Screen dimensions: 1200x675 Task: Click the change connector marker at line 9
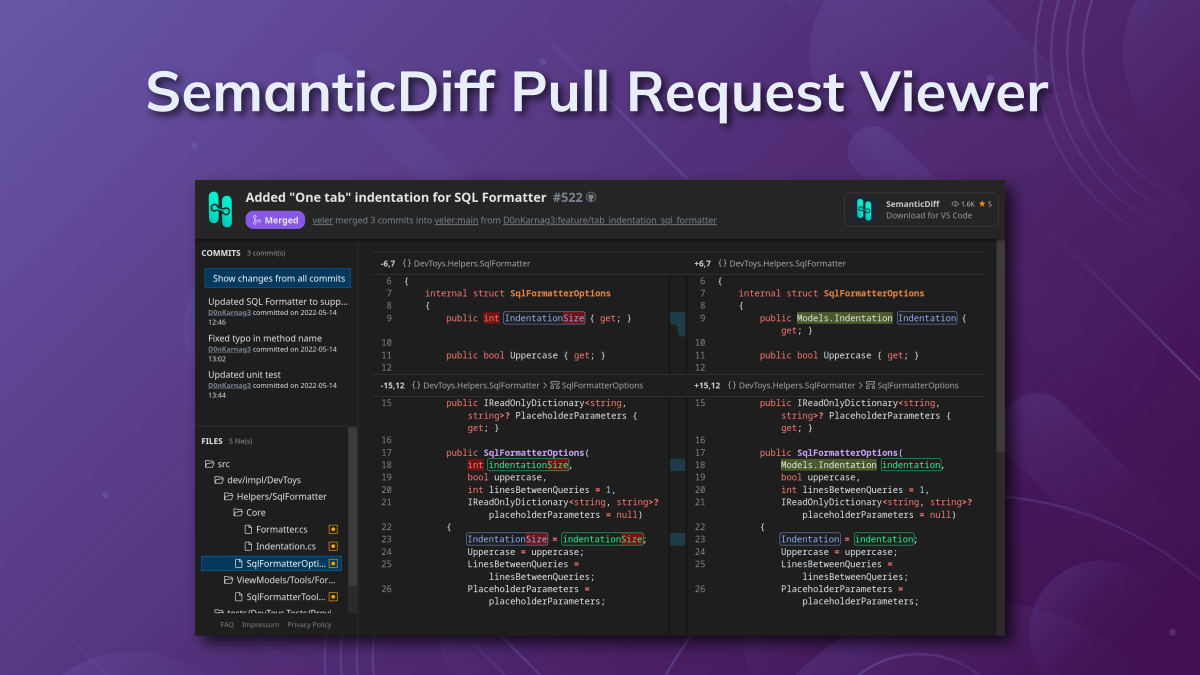point(678,324)
